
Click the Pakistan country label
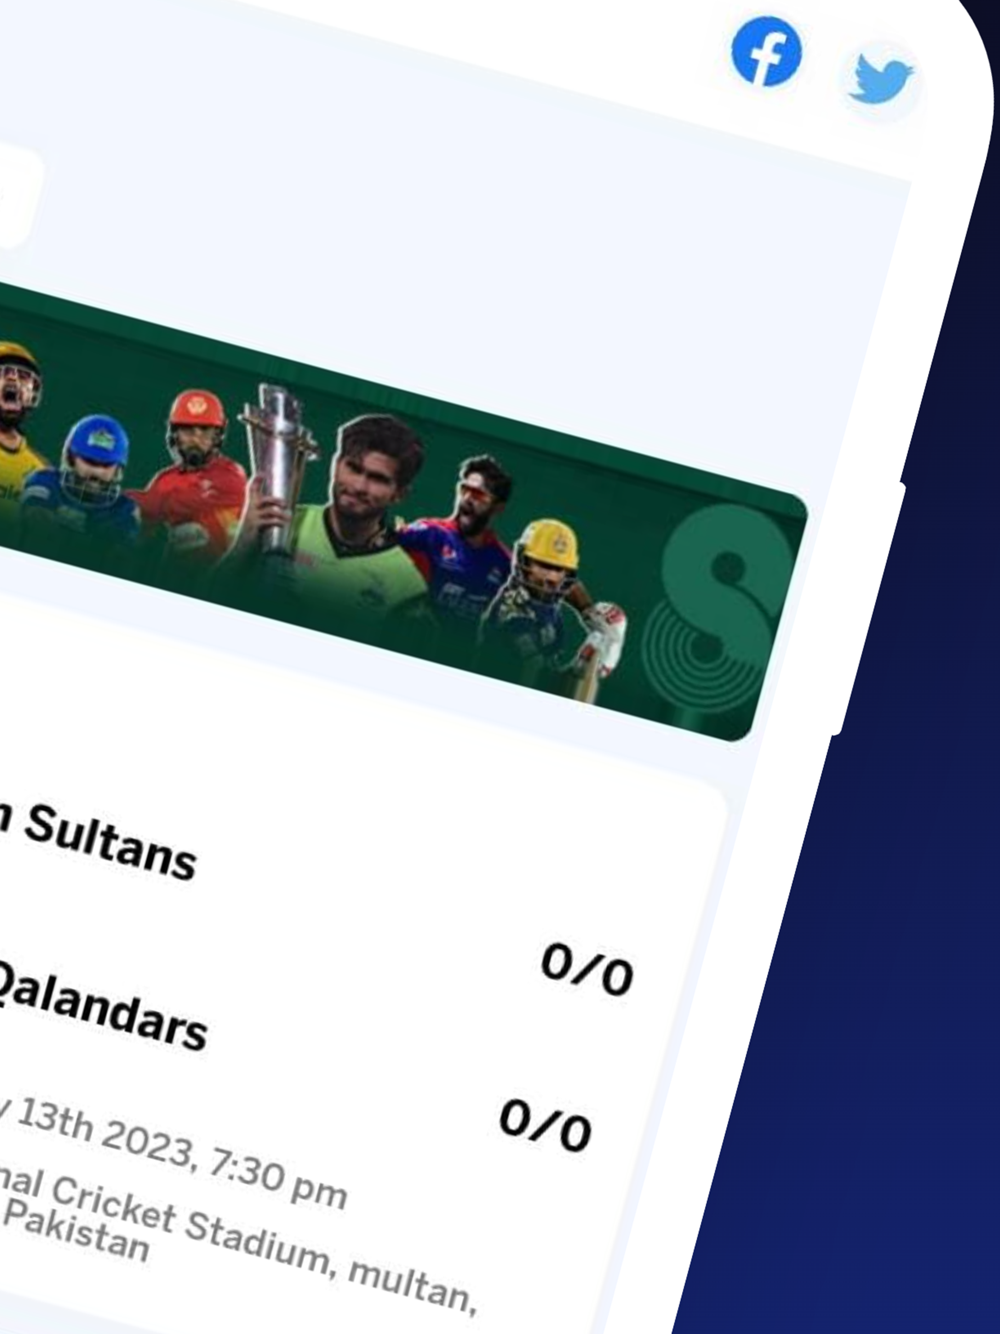click(x=80, y=1231)
